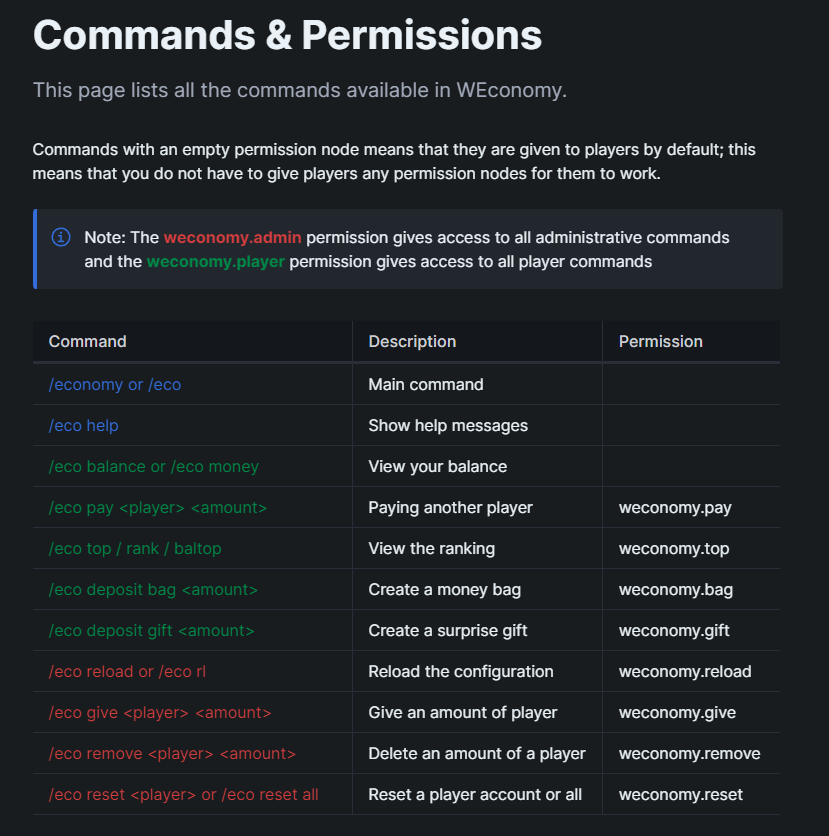This screenshot has height=836, width=829.
Task: Click the Description column header
Action: tap(412, 341)
